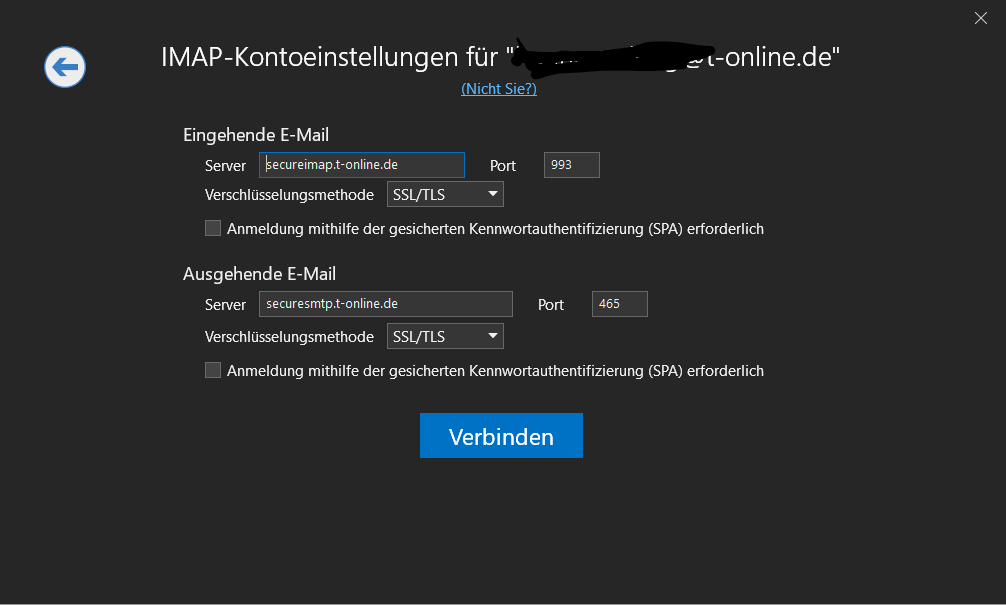Open incoming Verschlüsselungsmethode dropdown
This screenshot has width=1006, height=605.
coord(445,194)
